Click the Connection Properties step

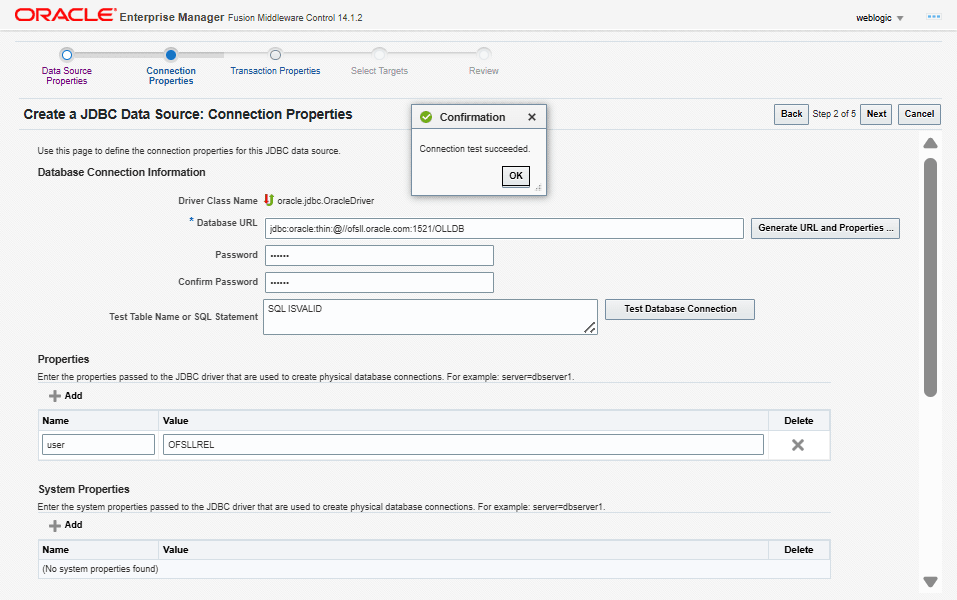point(171,55)
